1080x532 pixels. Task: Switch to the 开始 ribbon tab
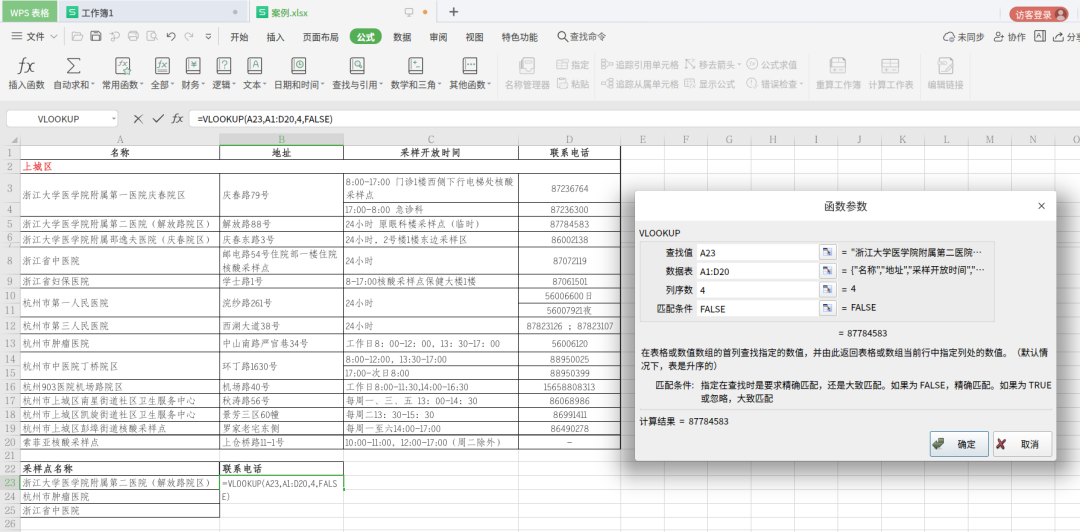(239, 37)
